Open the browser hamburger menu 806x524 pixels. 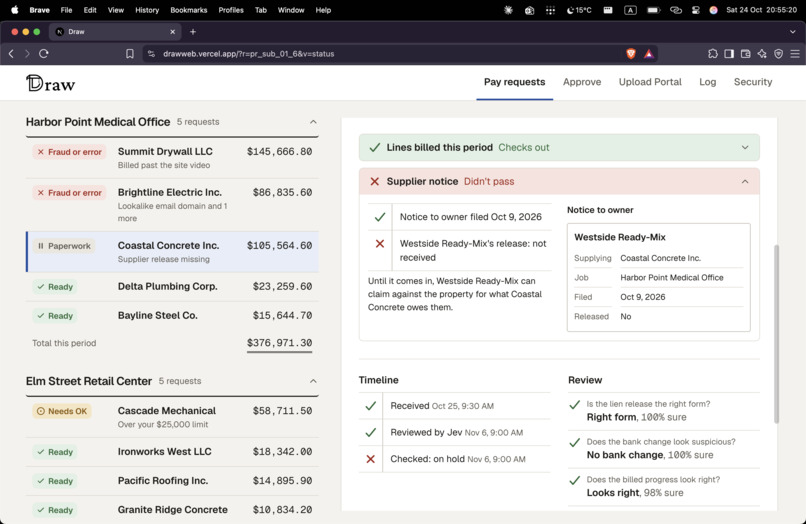tap(795, 53)
